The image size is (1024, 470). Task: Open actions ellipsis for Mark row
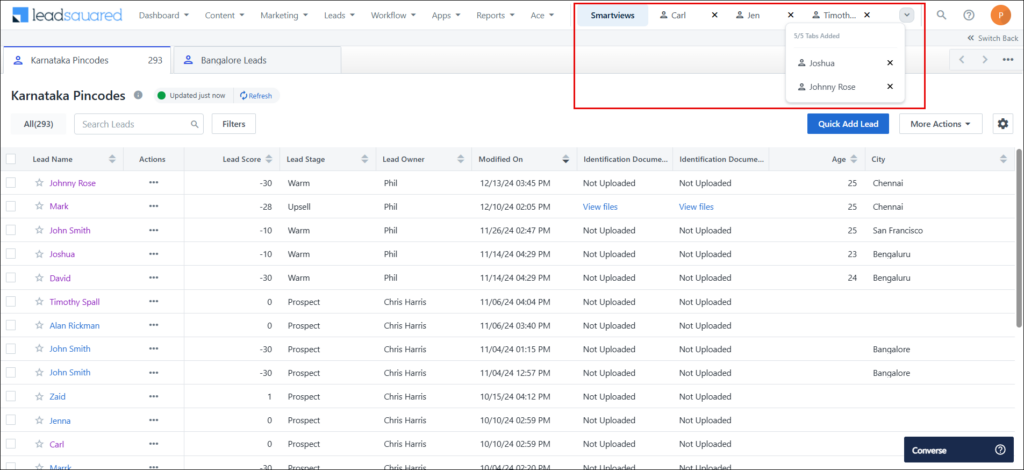(x=153, y=207)
